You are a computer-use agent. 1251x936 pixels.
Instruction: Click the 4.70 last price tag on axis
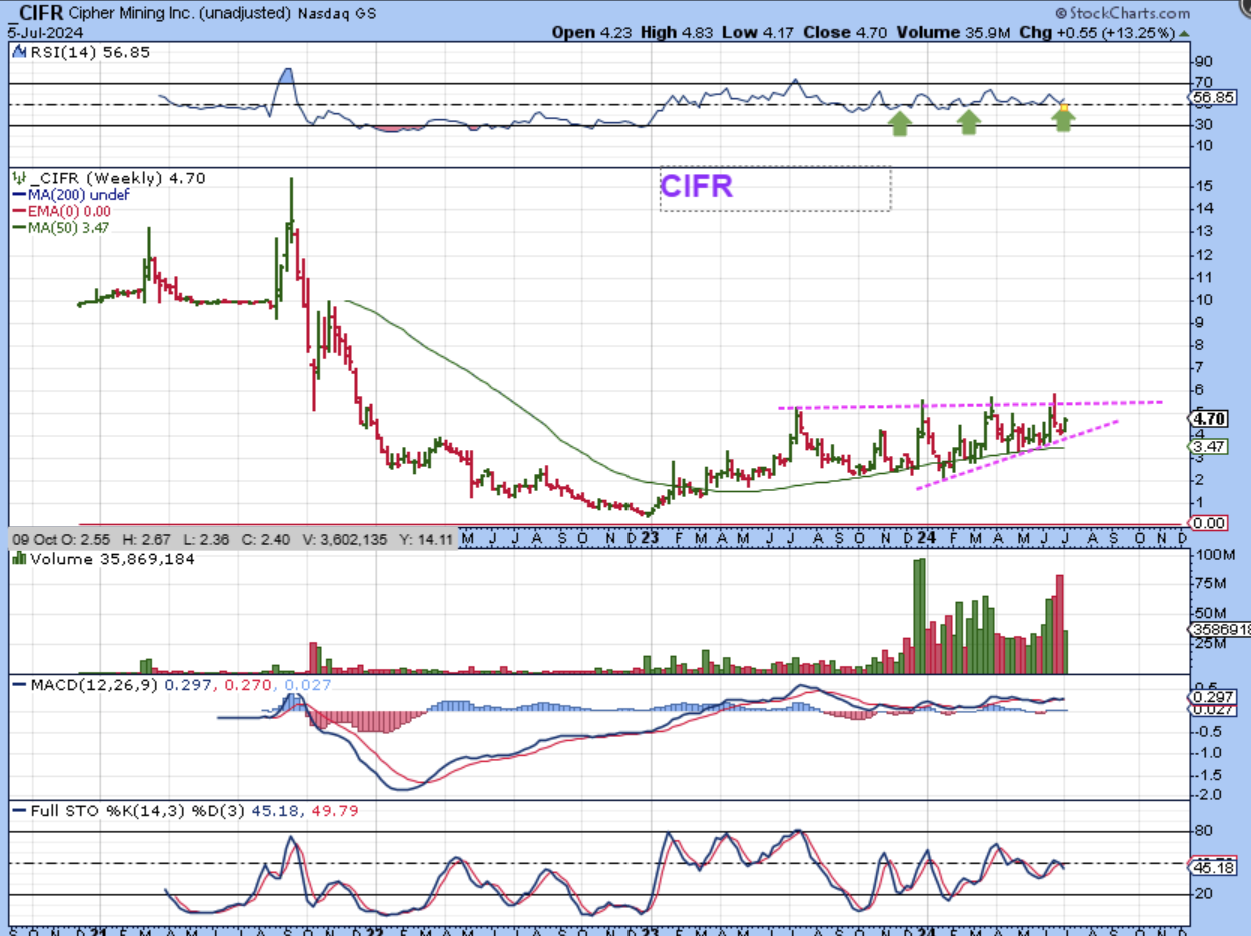point(1208,419)
